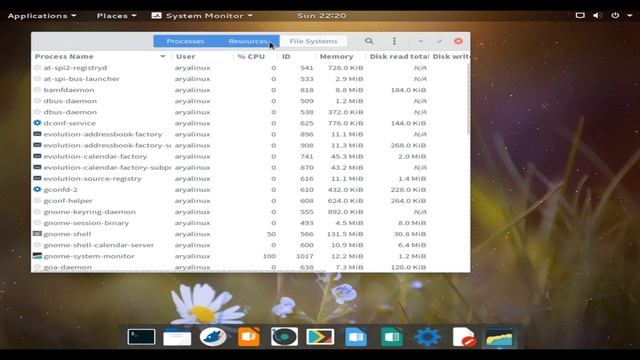Sort by the % CPU column header
This screenshot has width=640, height=360.
256,56
